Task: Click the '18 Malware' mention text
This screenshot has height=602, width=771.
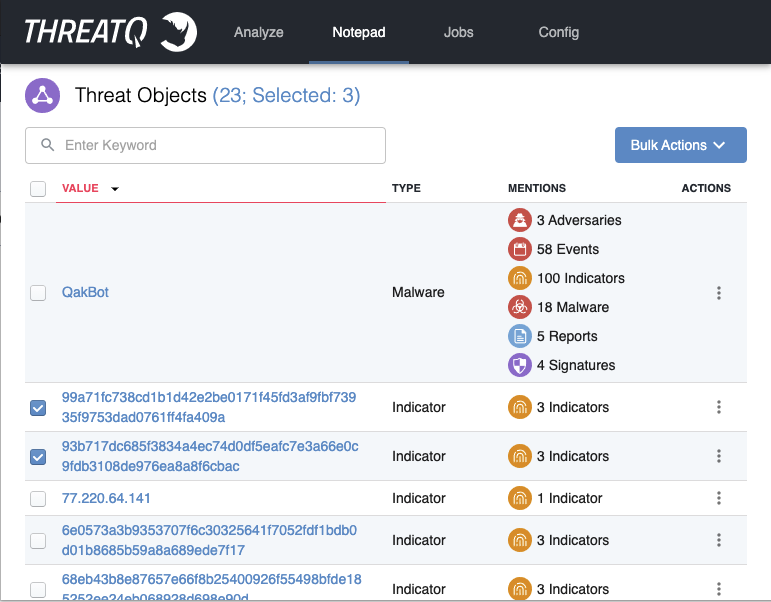Action: [x=573, y=307]
